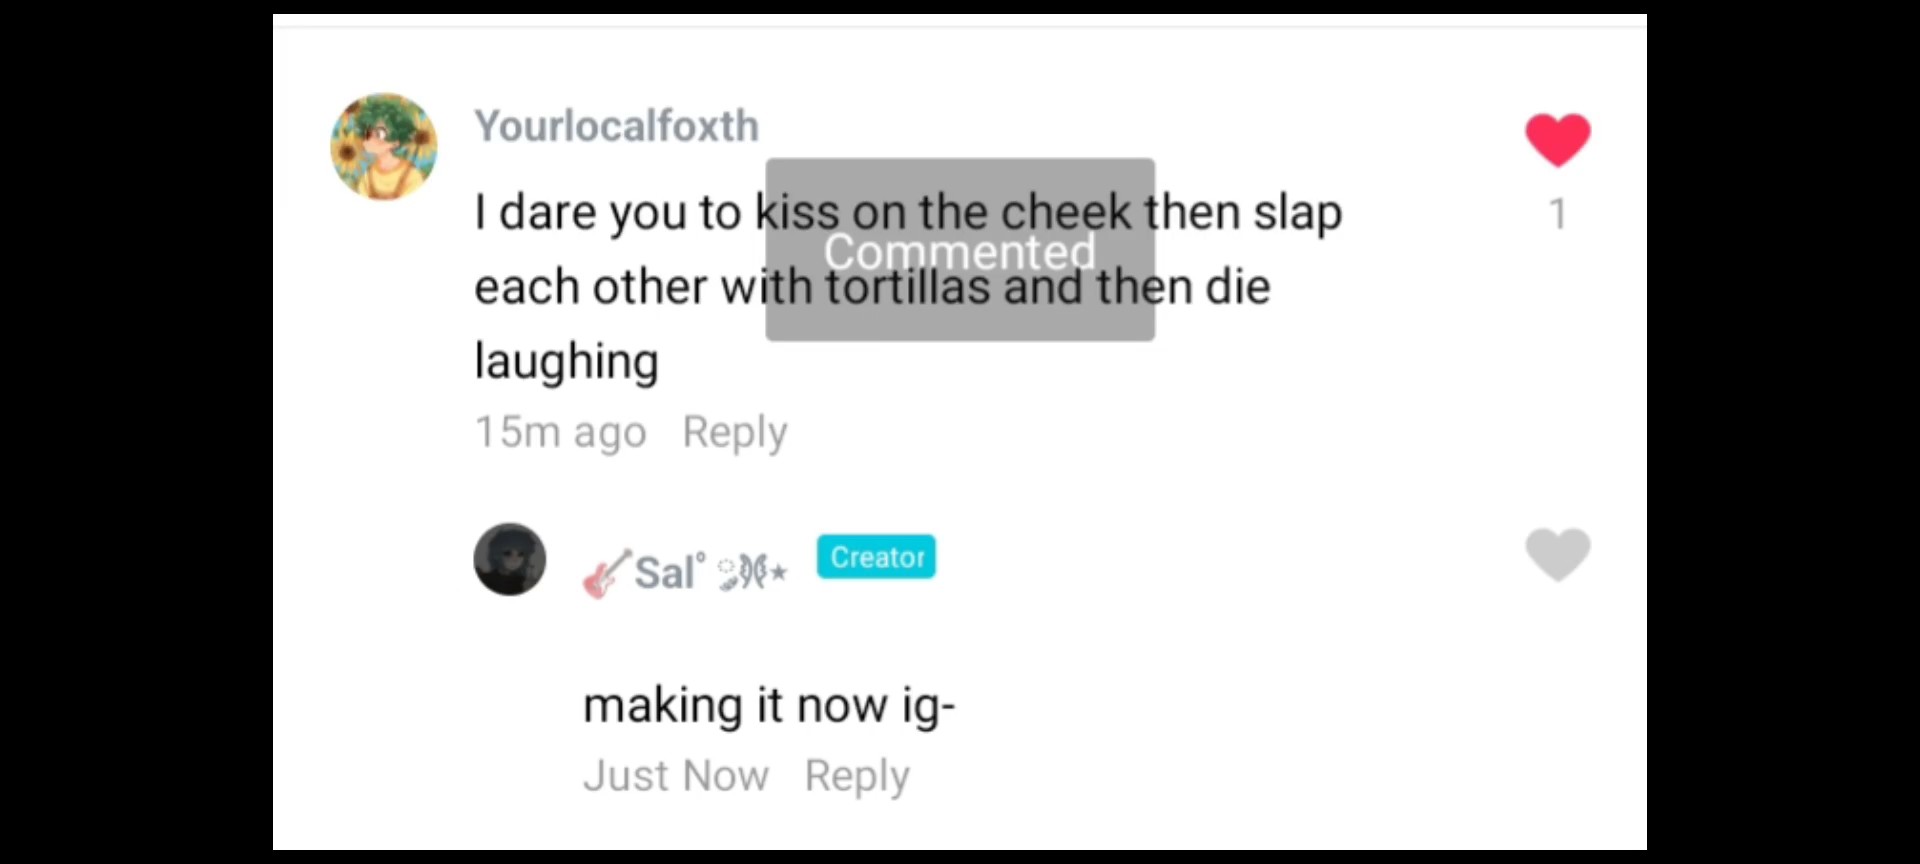Tap the like count number 1
Viewport: 1920px width, 864px height.
(1557, 214)
